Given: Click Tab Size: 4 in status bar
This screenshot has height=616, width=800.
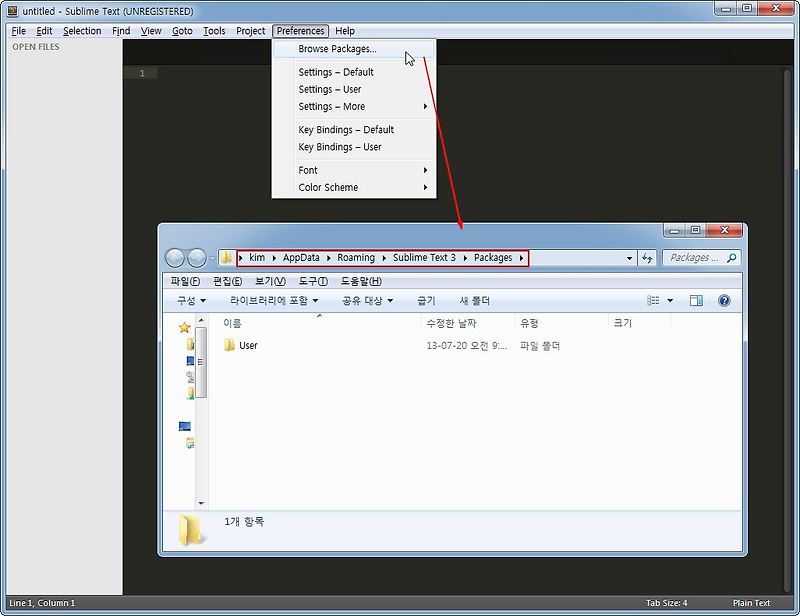Looking at the screenshot, I should coord(666,603).
